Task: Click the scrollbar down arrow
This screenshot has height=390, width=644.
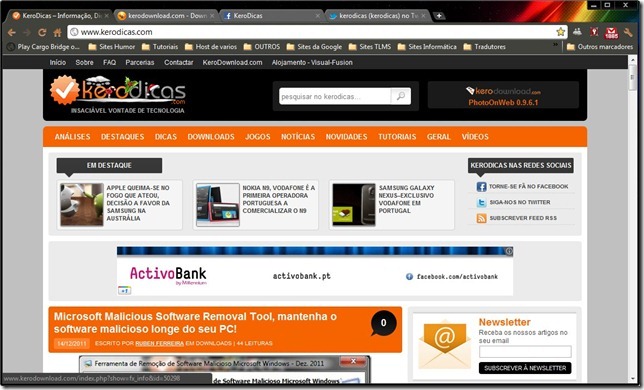Action: (633, 379)
